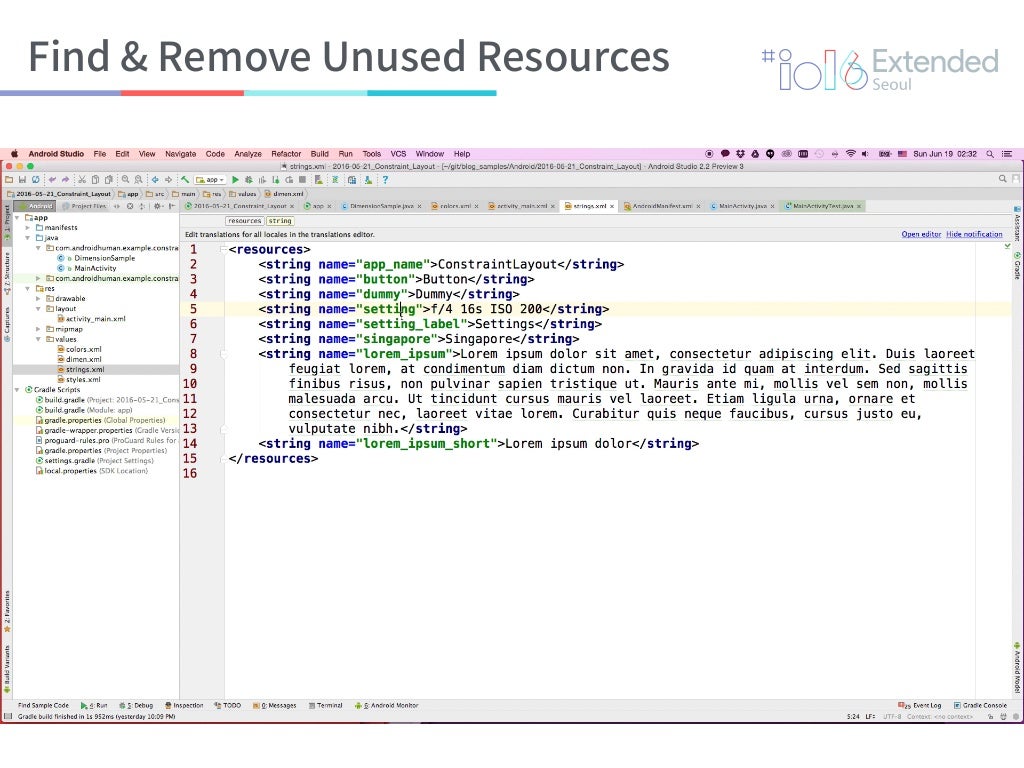
Task: Switch to the colors.xml editor tab
Action: point(455,206)
